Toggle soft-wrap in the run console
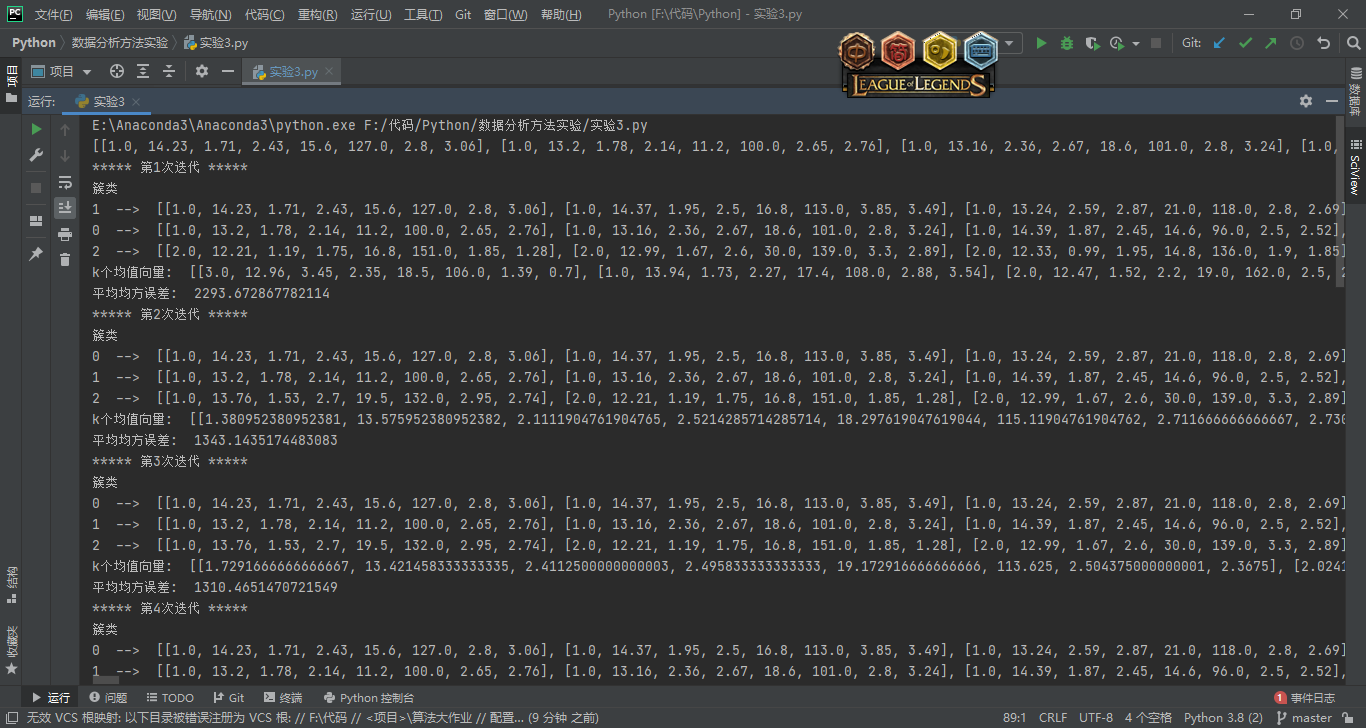The height and width of the screenshot is (728, 1366). click(65, 182)
